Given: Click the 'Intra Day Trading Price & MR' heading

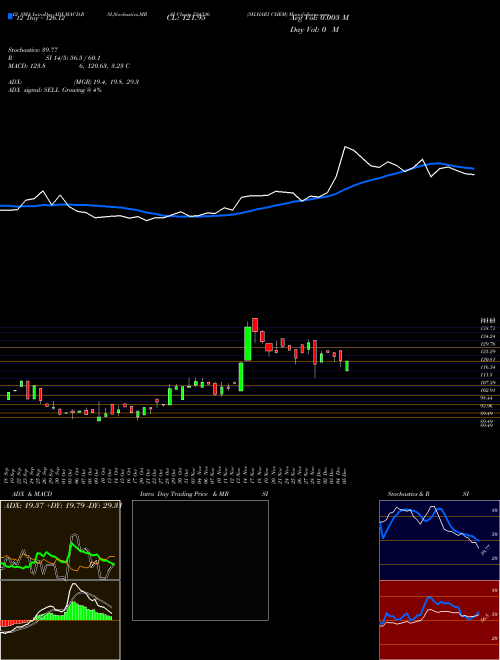Looking at the screenshot, I should point(184,494).
